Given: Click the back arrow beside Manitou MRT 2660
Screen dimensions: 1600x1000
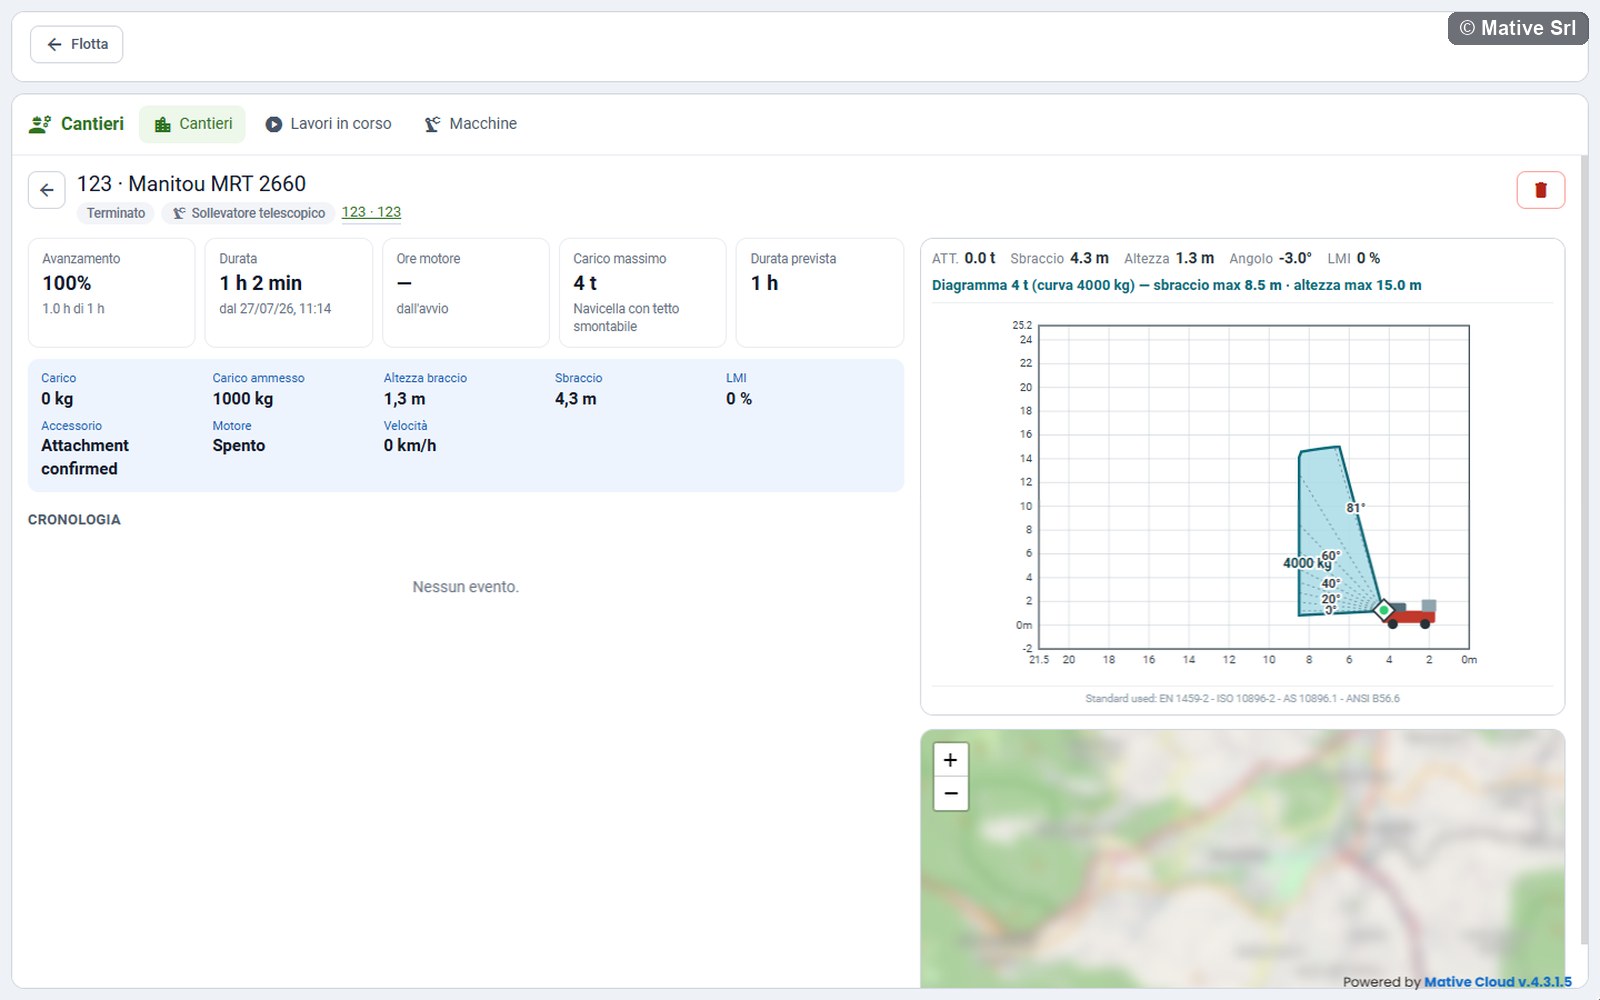Looking at the screenshot, I should [x=47, y=190].
